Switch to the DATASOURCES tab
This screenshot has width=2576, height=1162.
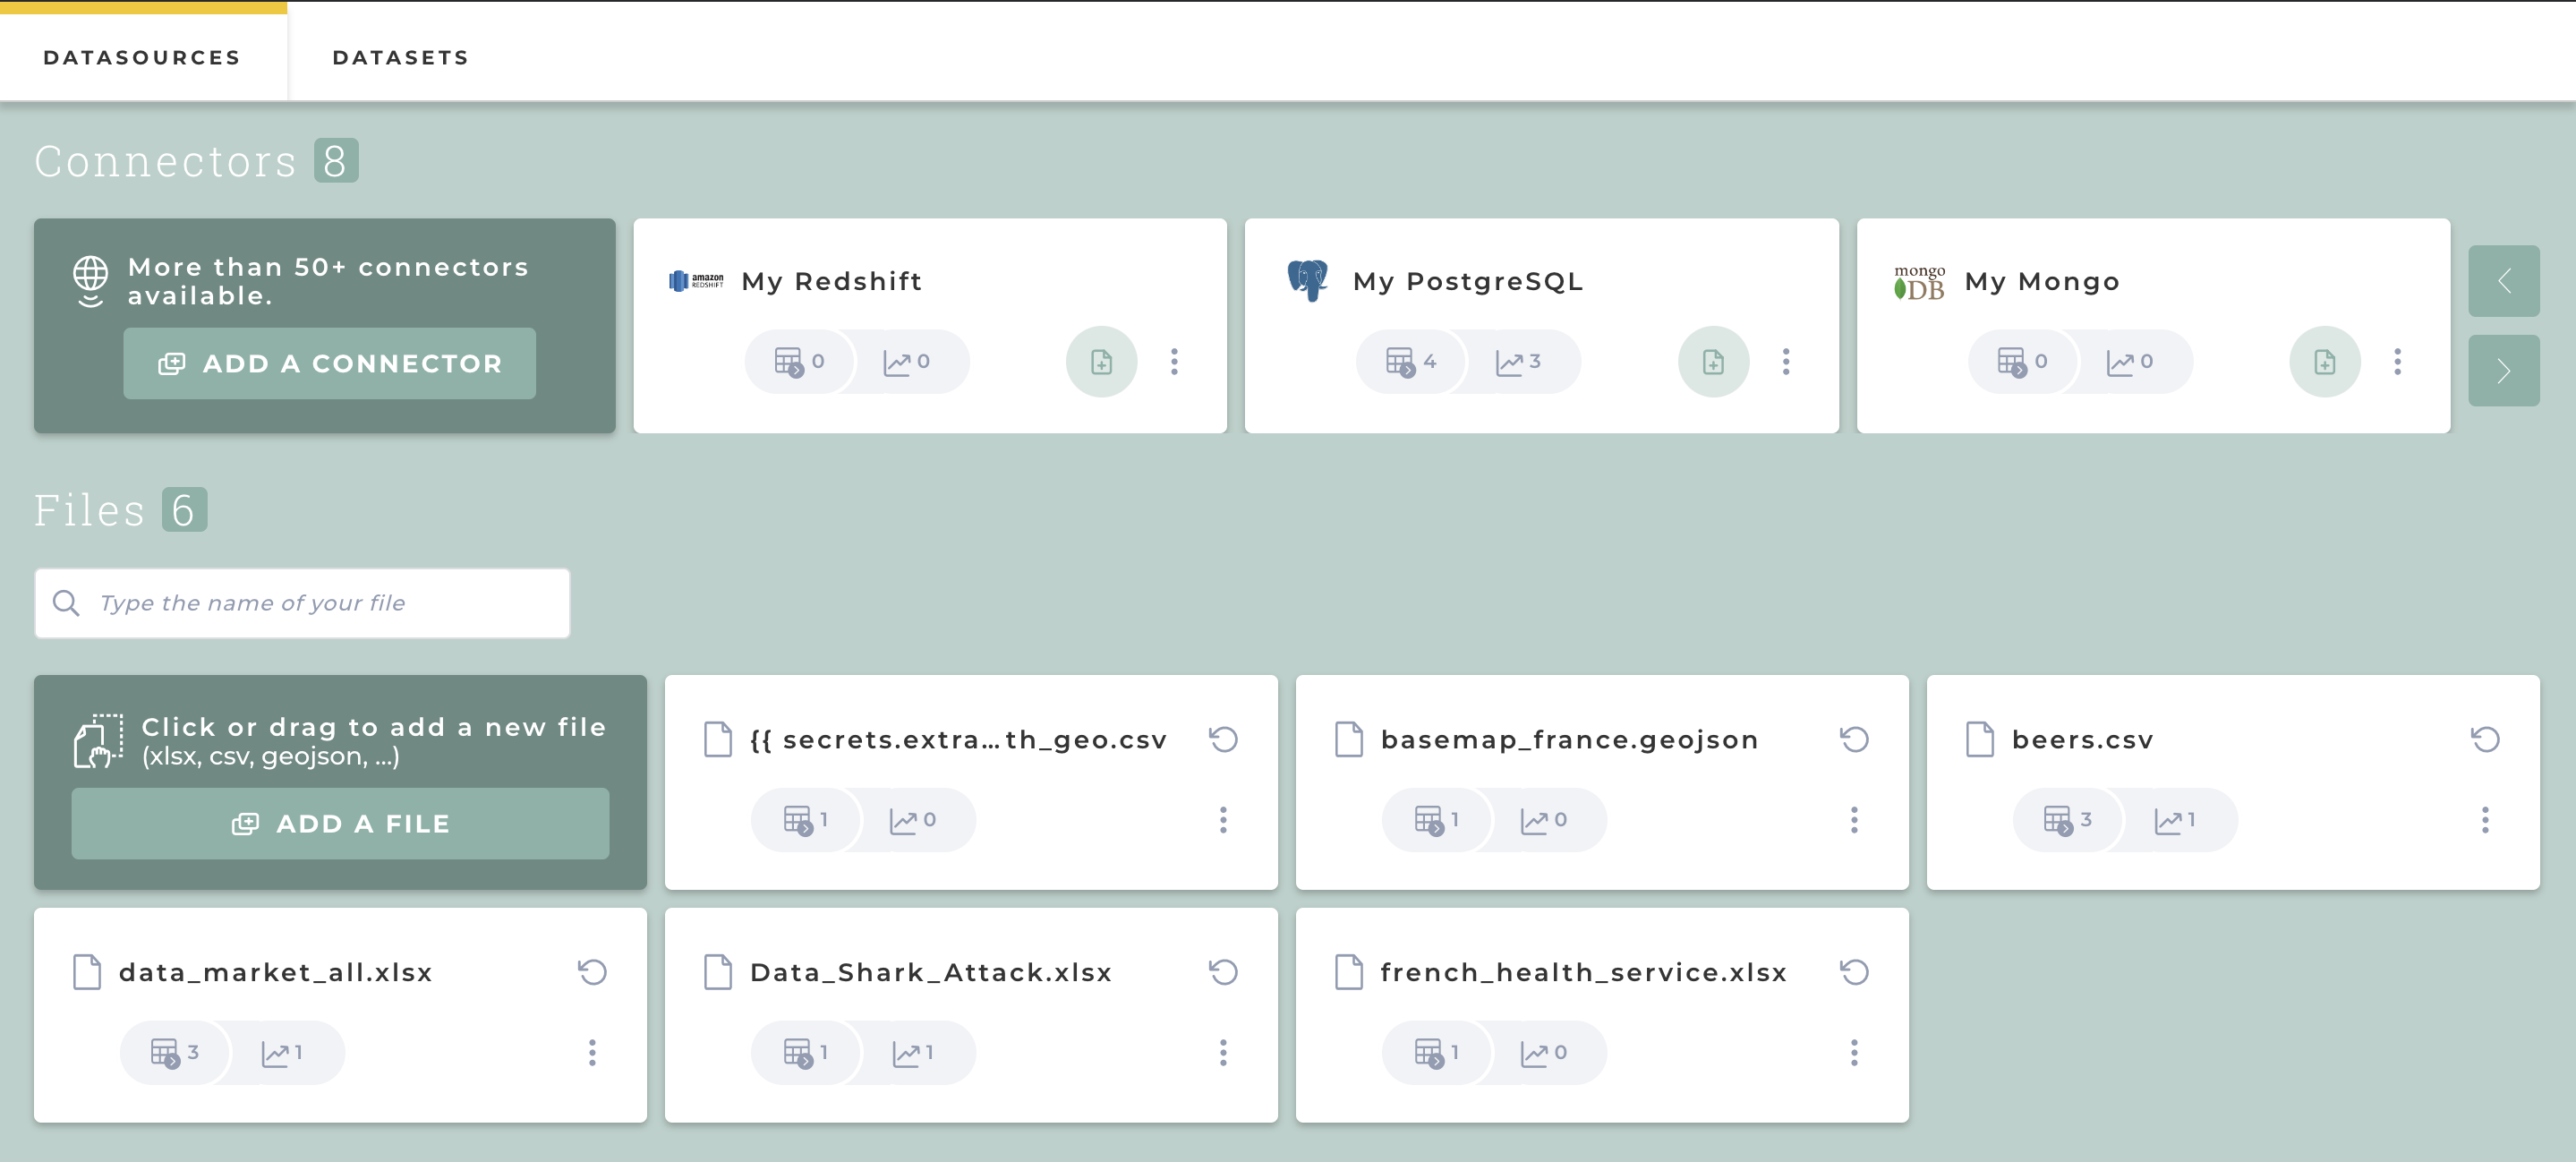(x=141, y=57)
